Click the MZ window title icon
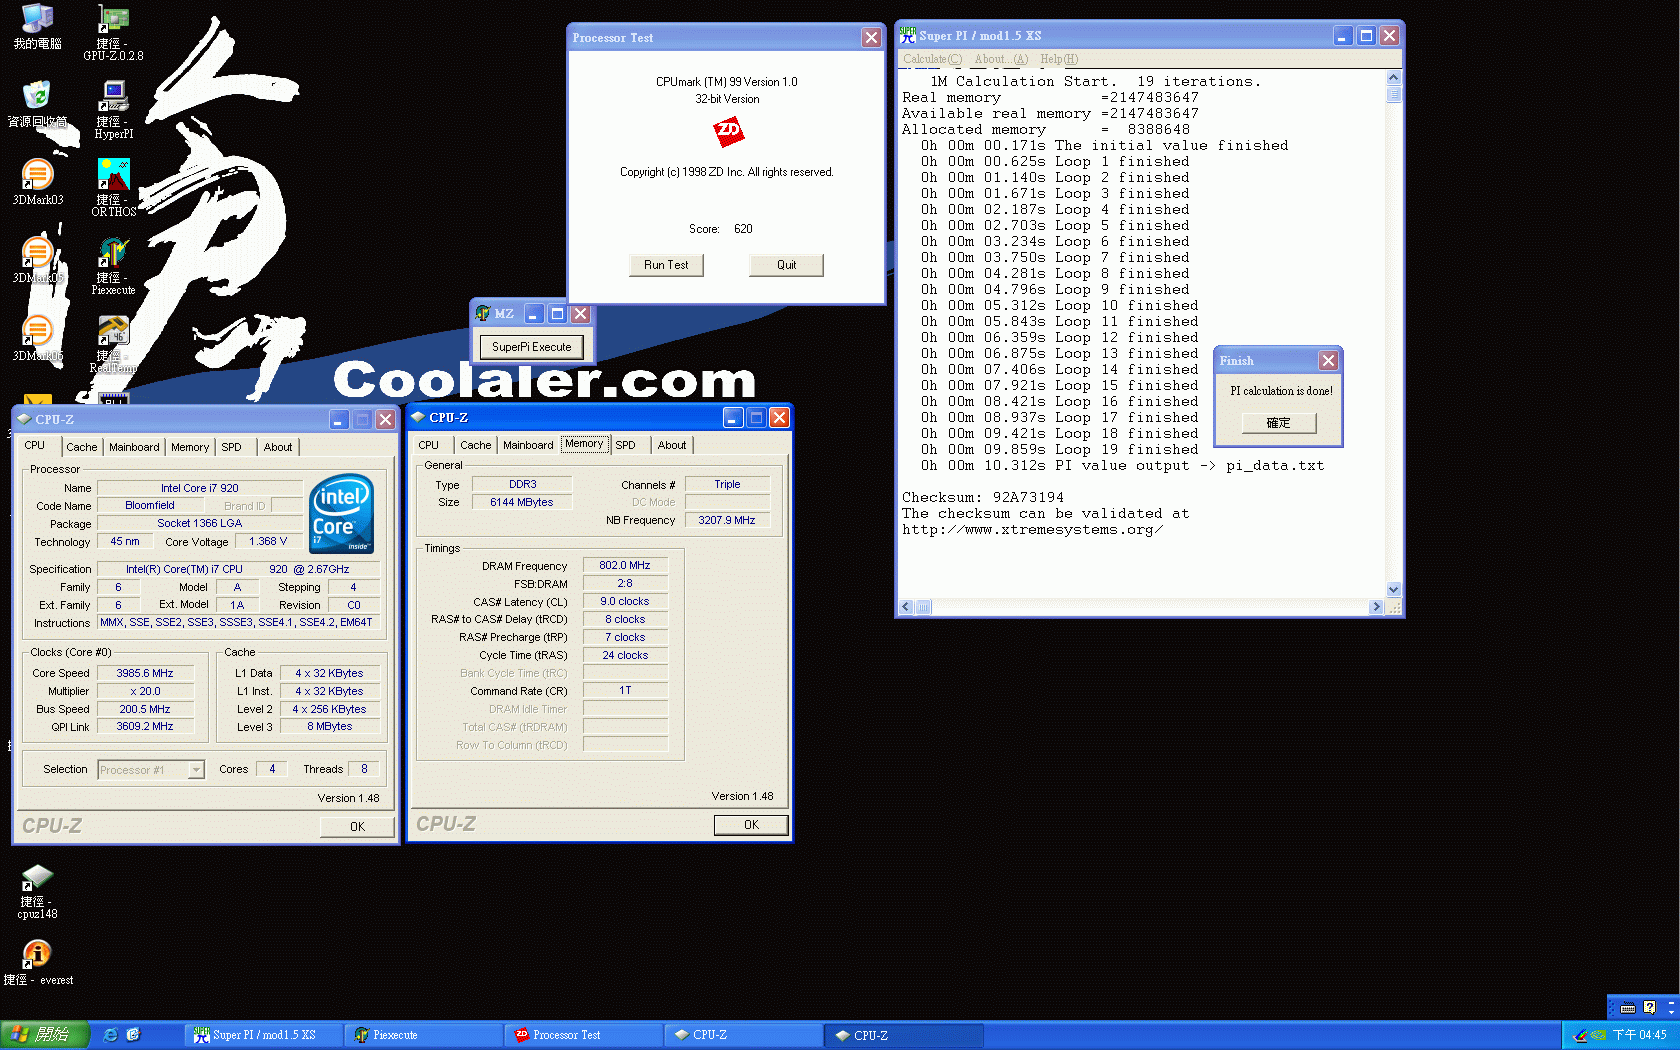Image resolution: width=1680 pixels, height=1050 pixels. 483,314
